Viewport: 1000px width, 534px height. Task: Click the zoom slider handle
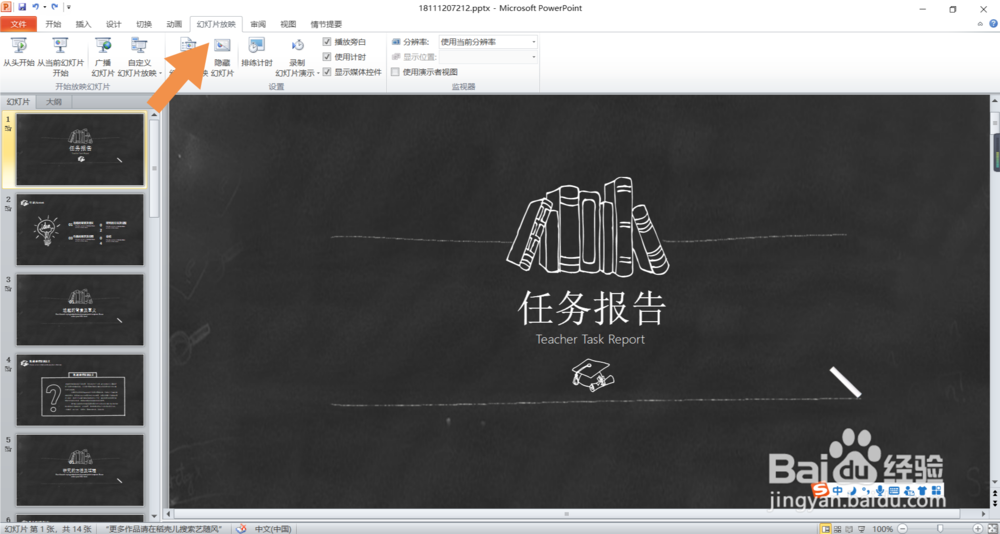coord(940,529)
